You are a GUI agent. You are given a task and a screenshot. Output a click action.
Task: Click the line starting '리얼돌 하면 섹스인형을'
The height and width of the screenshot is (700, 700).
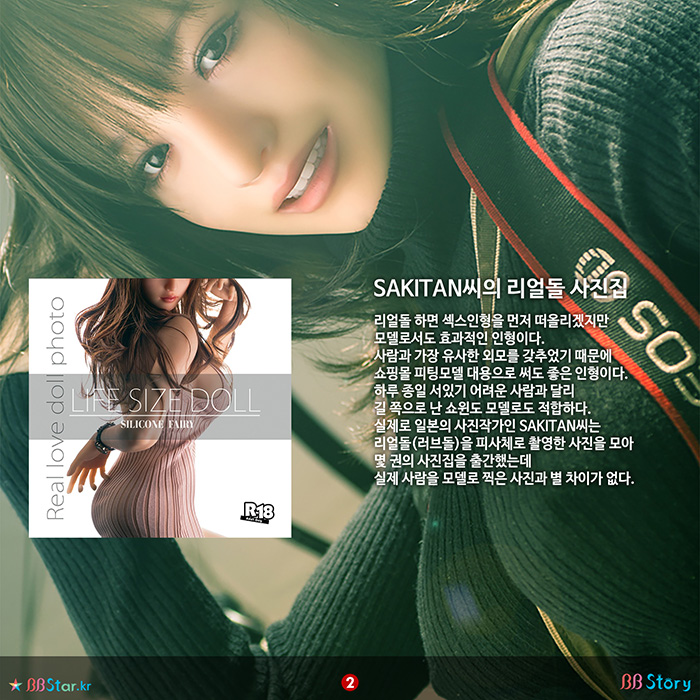491,321
